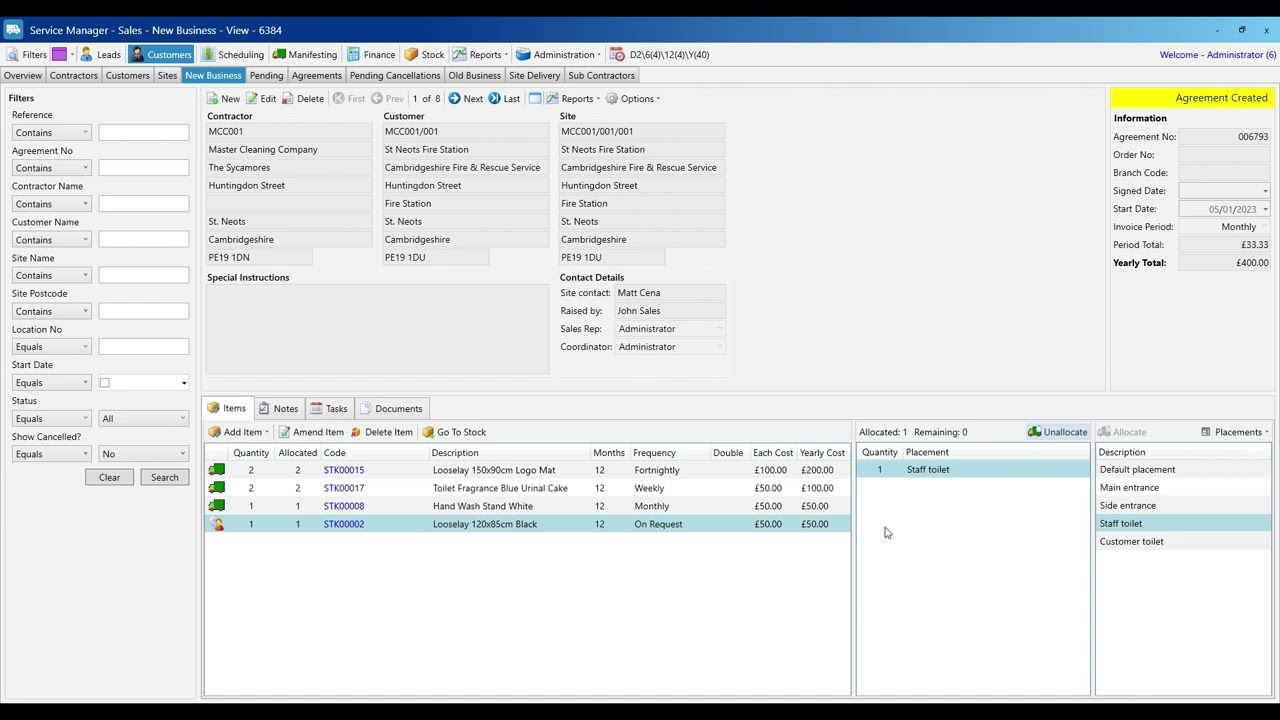Viewport: 1280px width, 720px height.
Task: Open the Placements list icon
Action: click(1206, 432)
